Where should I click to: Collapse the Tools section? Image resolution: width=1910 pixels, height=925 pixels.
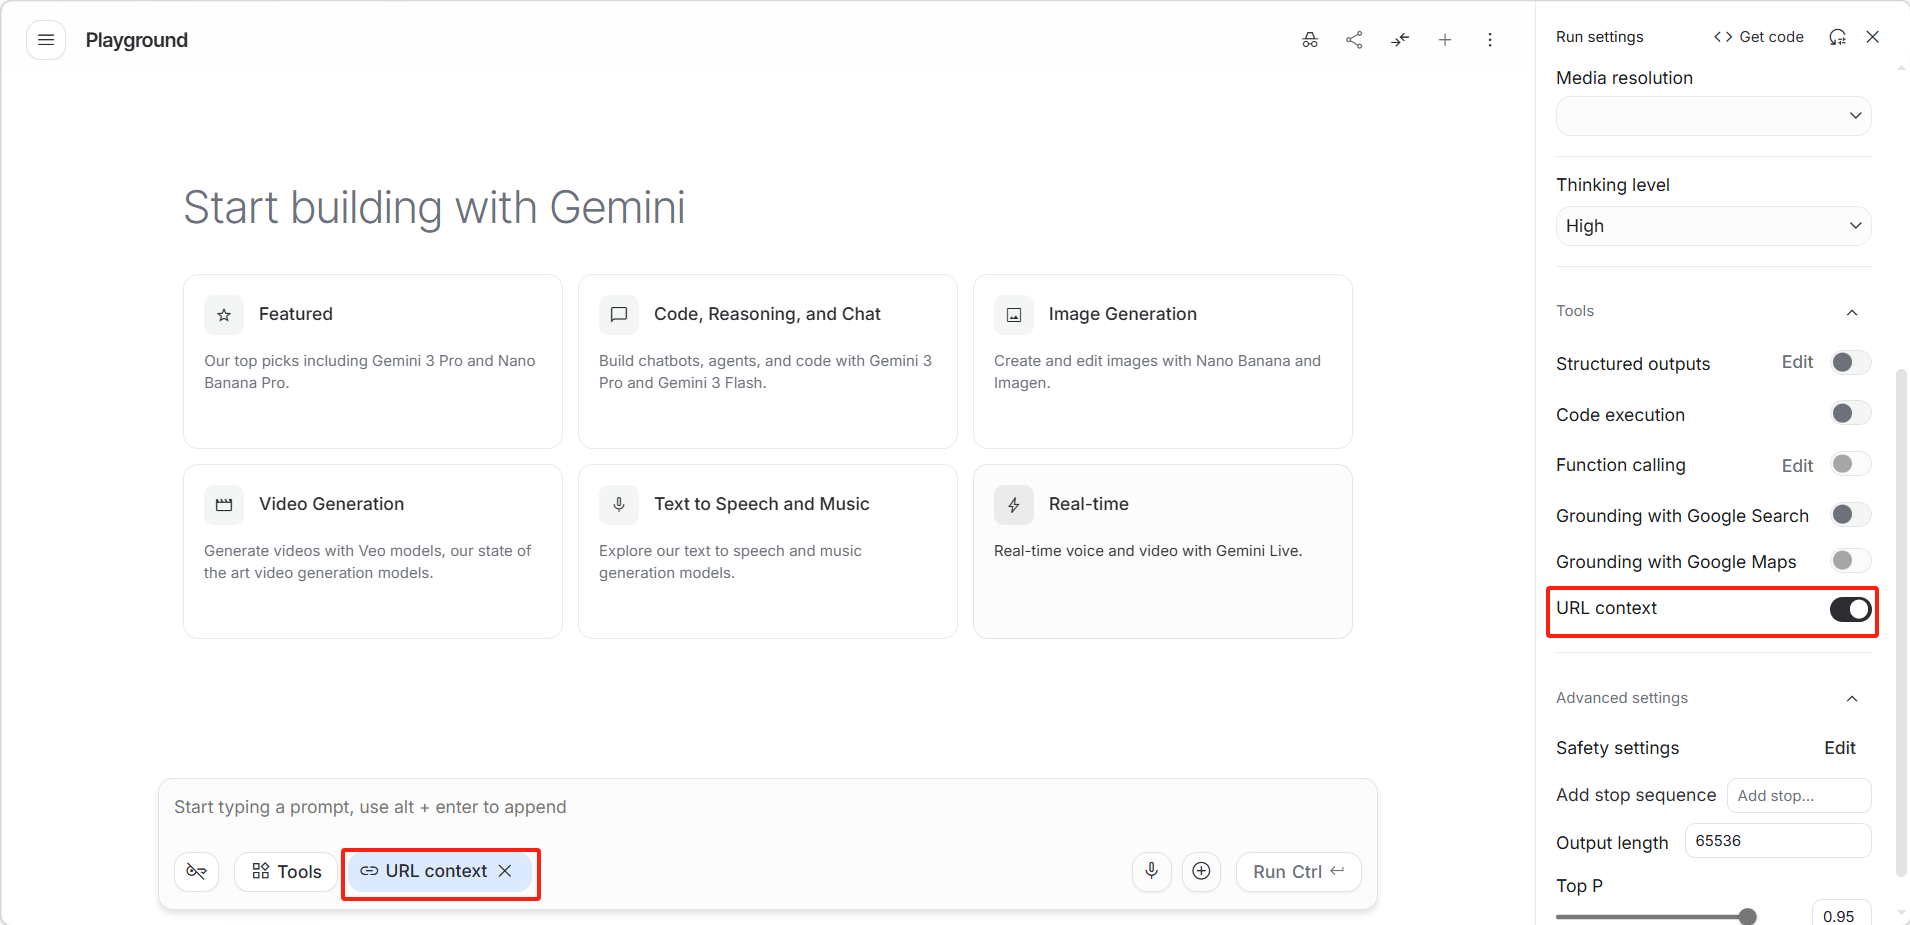click(1852, 312)
